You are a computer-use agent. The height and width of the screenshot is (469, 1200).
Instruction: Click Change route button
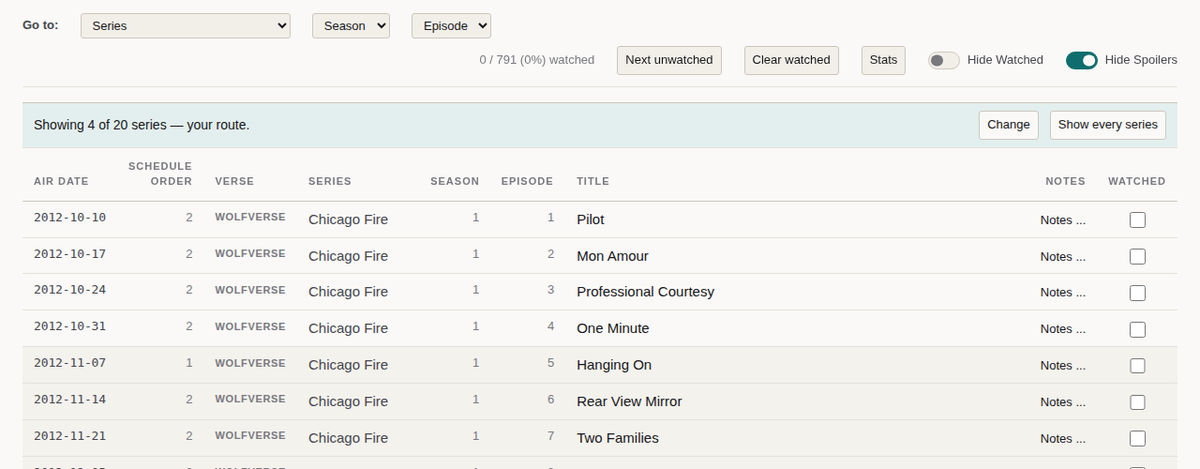[x=1008, y=125]
